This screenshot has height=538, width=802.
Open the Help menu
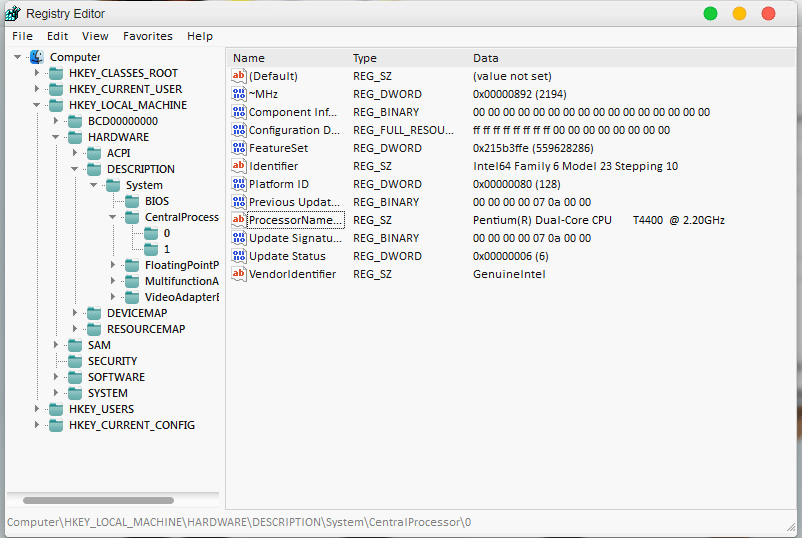click(200, 36)
